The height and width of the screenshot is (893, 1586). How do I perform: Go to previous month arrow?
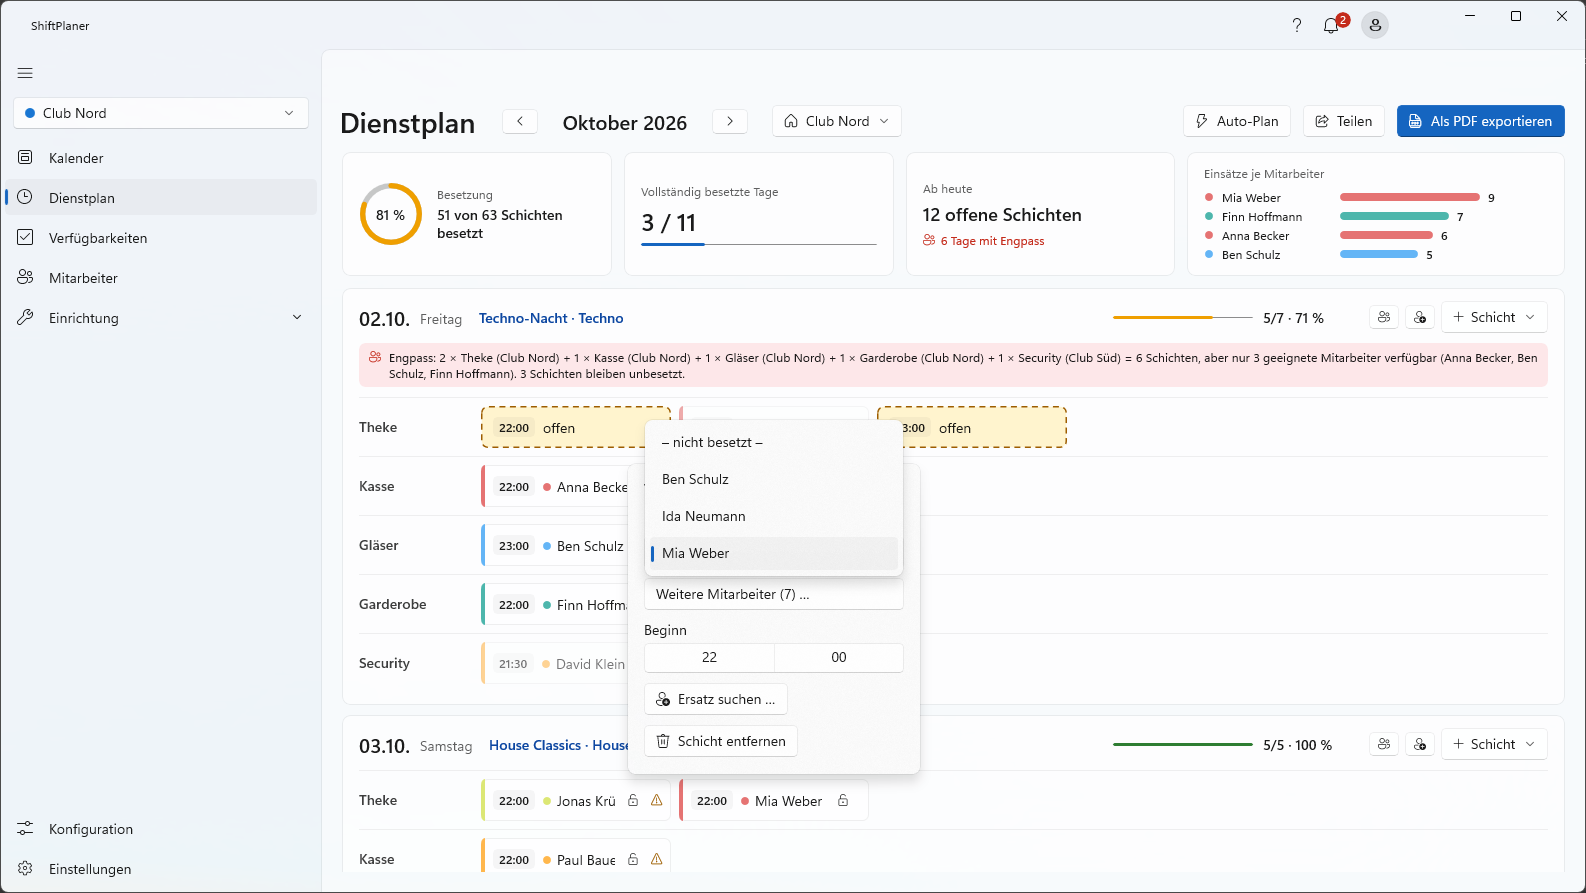(520, 121)
